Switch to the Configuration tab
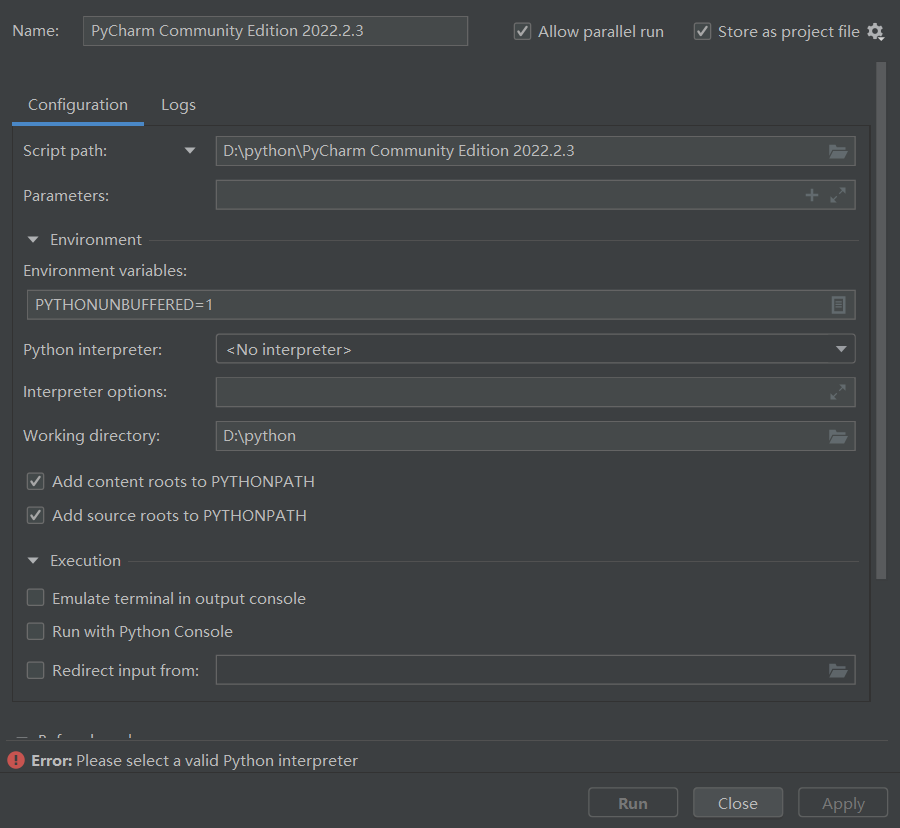The height and width of the screenshot is (828, 900). coord(78,105)
